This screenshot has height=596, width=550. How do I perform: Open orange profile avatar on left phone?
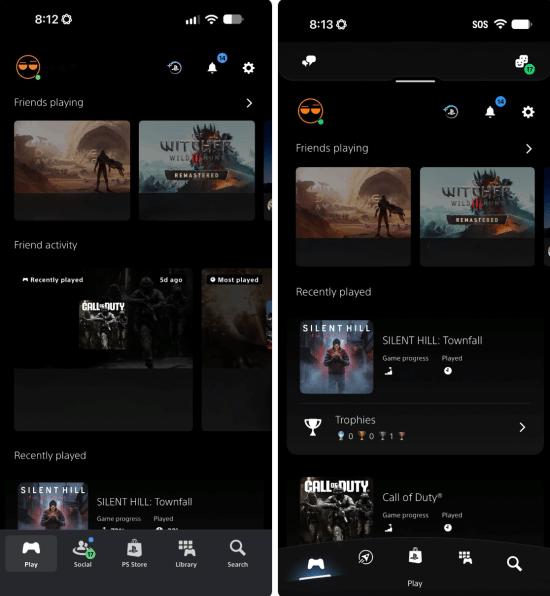28,67
